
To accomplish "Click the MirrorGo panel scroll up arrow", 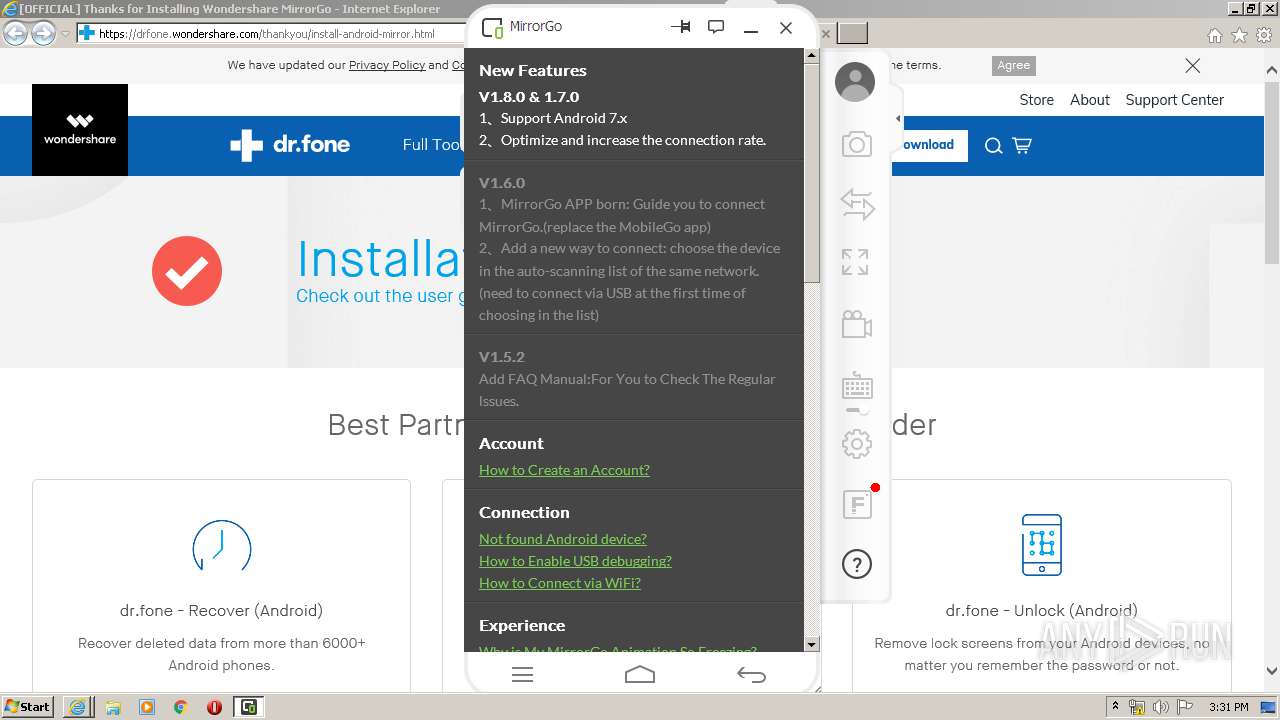I will pos(812,56).
